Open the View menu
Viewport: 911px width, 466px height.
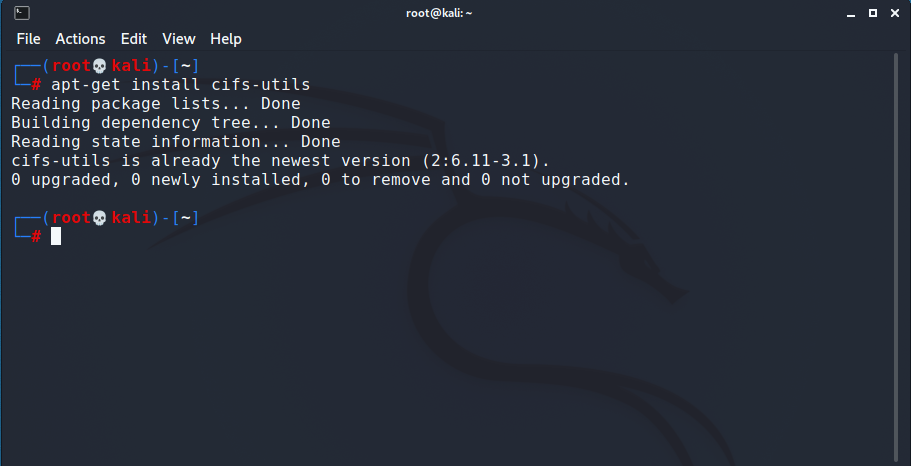pos(178,39)
